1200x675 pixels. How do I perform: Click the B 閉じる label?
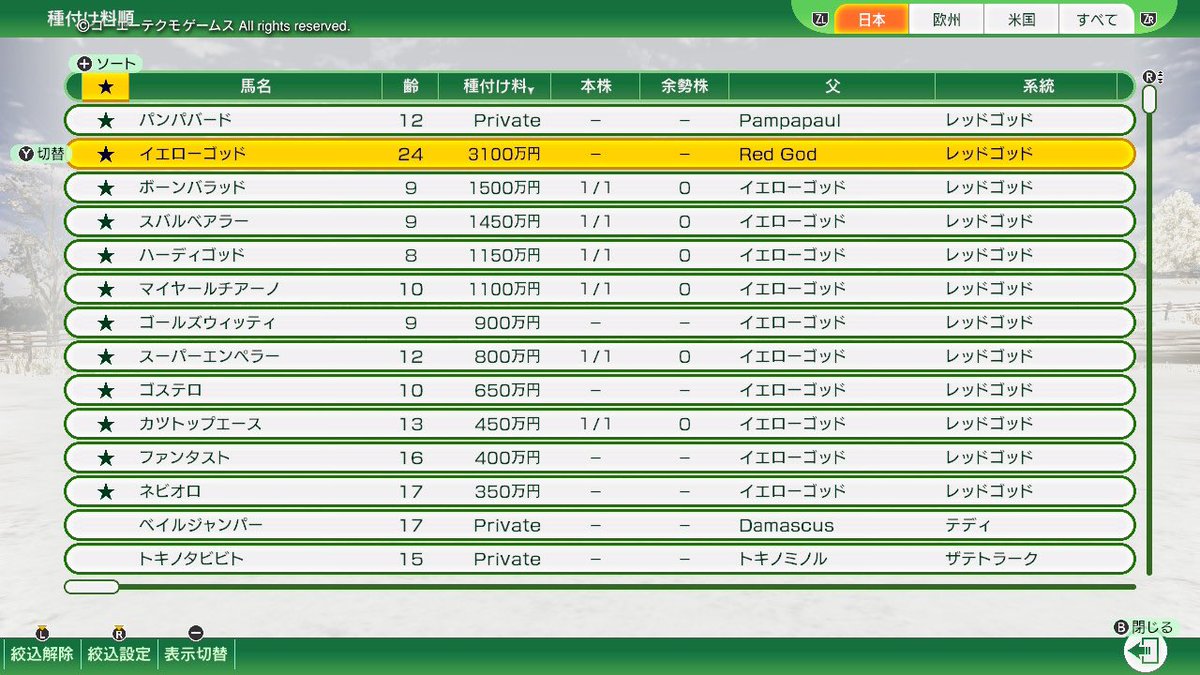[1145, 628]
